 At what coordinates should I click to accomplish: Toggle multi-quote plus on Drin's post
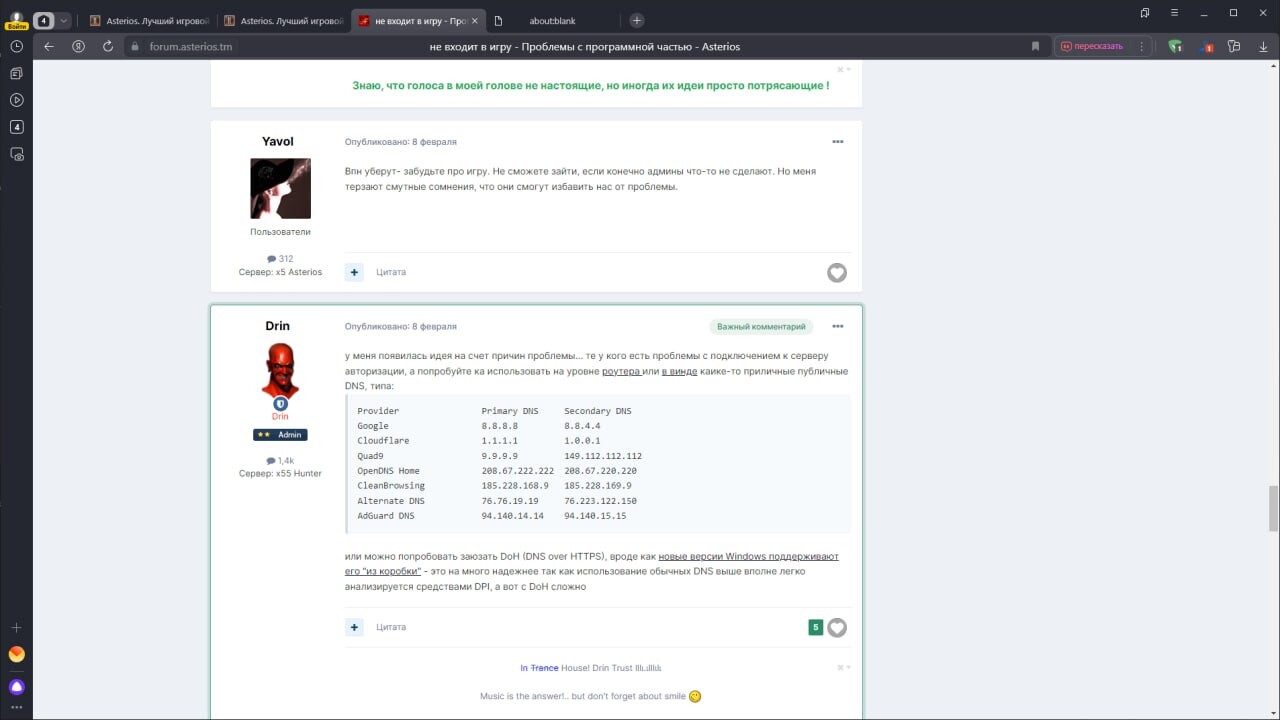click(x=354, y=627)
